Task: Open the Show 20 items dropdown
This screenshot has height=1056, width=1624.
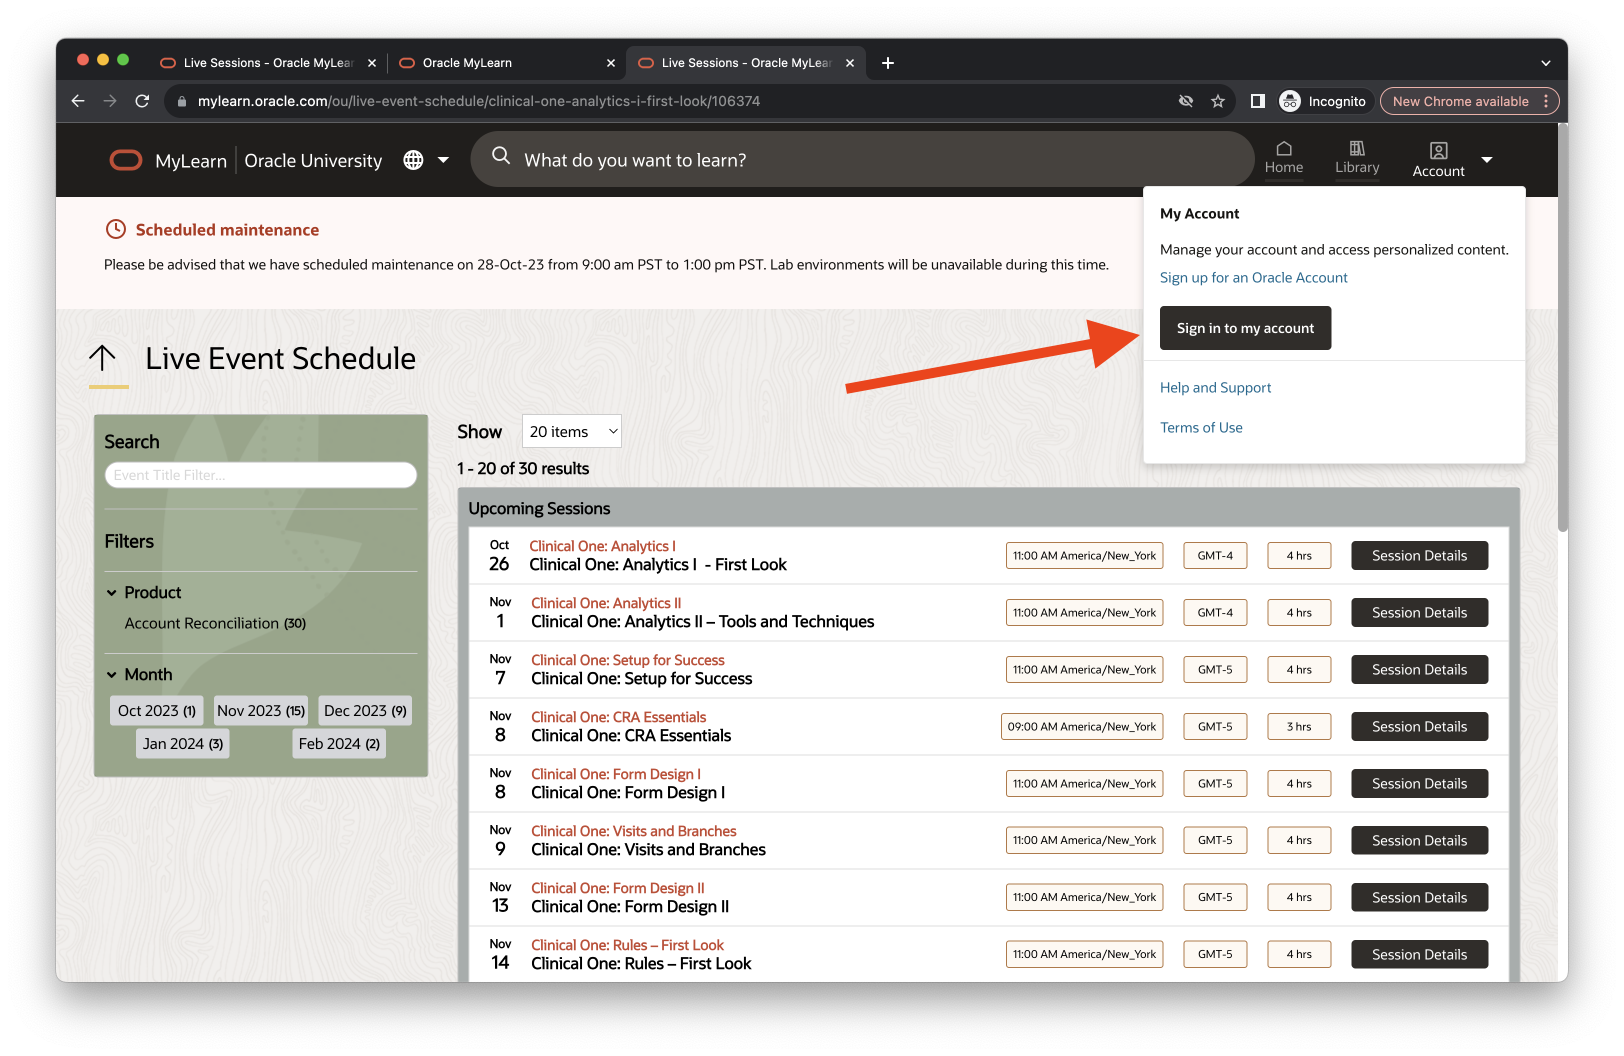Action: click(x=572, y=432)
